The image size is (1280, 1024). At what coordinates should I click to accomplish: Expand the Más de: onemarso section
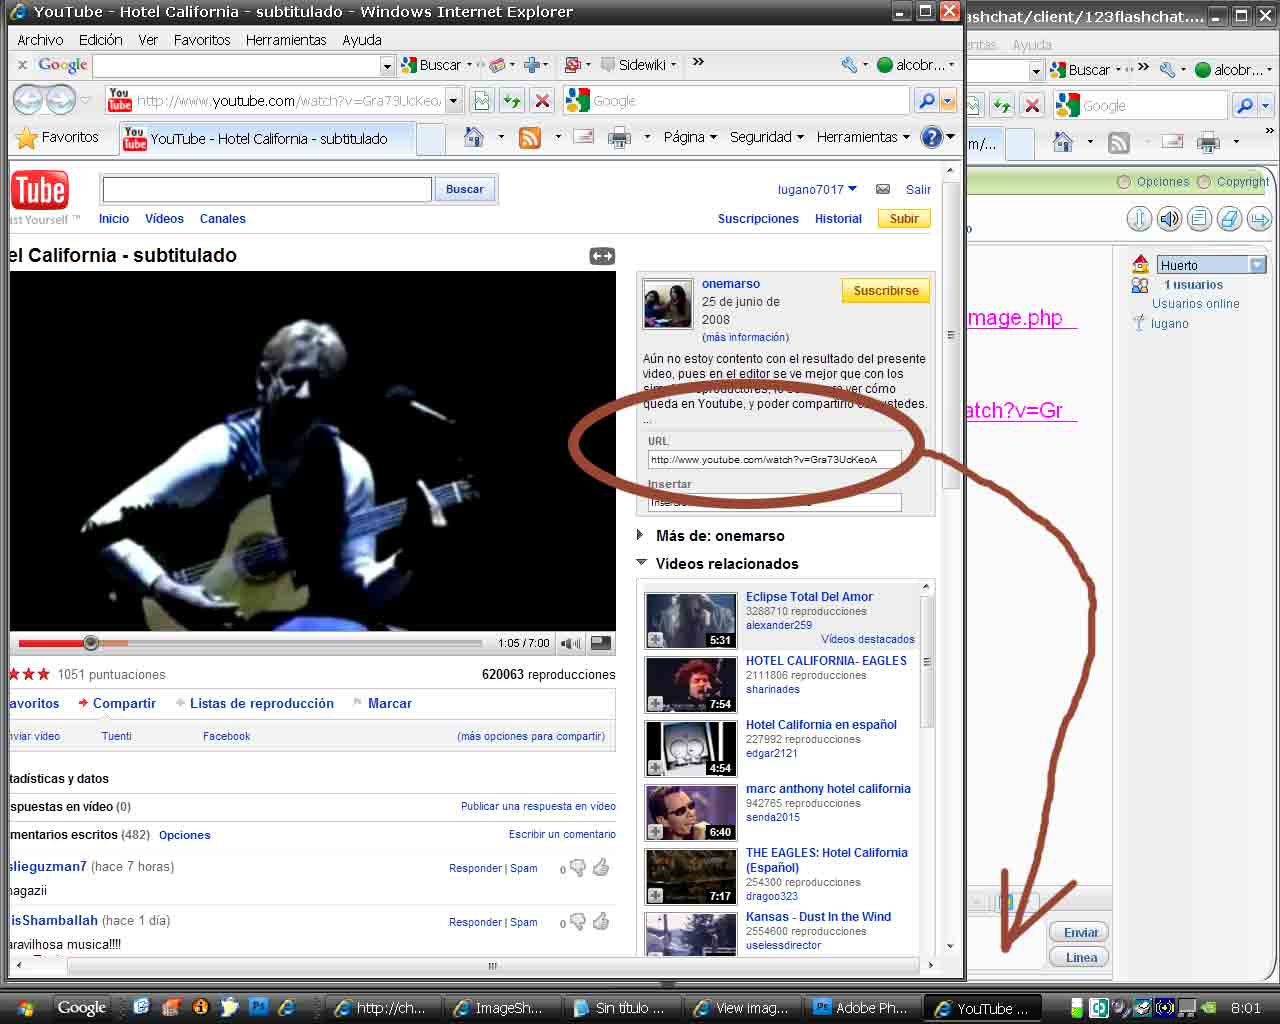[640, 535]
